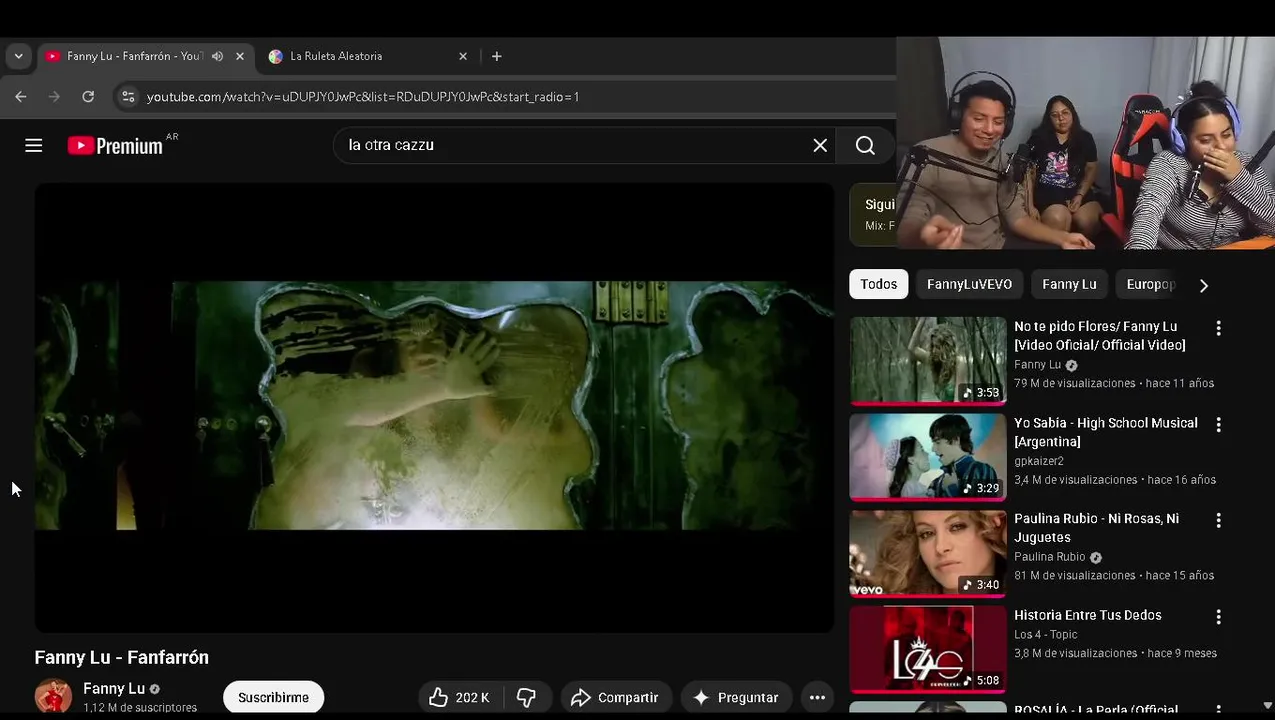Click the browser address bar URL
Viewport: 1275px width, 720px height.
363,97
